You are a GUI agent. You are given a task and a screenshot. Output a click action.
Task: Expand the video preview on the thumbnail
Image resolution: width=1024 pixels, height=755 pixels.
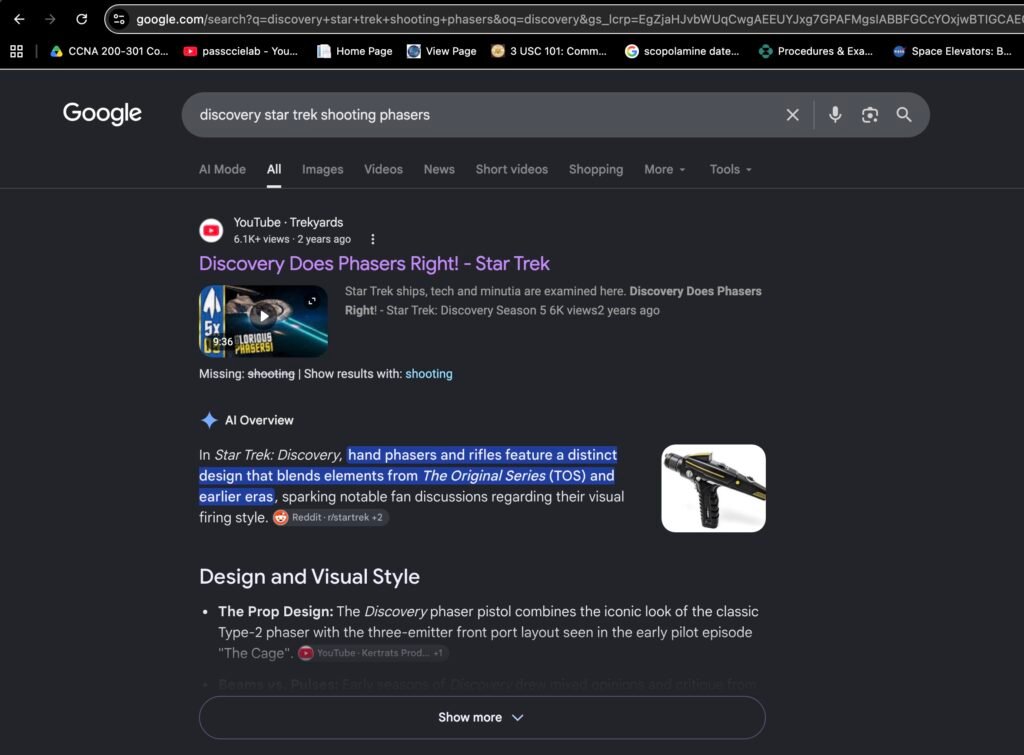pos(312,300)
